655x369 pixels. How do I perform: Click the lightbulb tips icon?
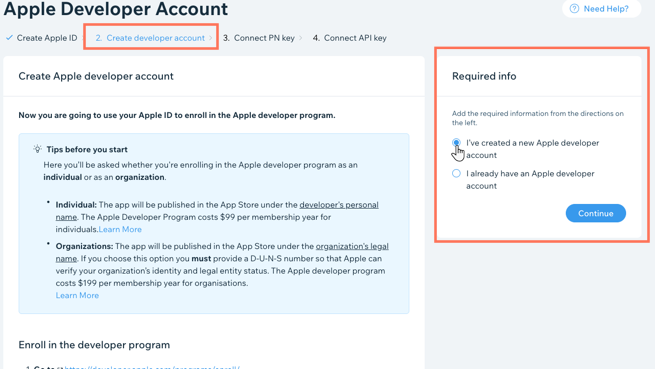[x=37, y=149]
